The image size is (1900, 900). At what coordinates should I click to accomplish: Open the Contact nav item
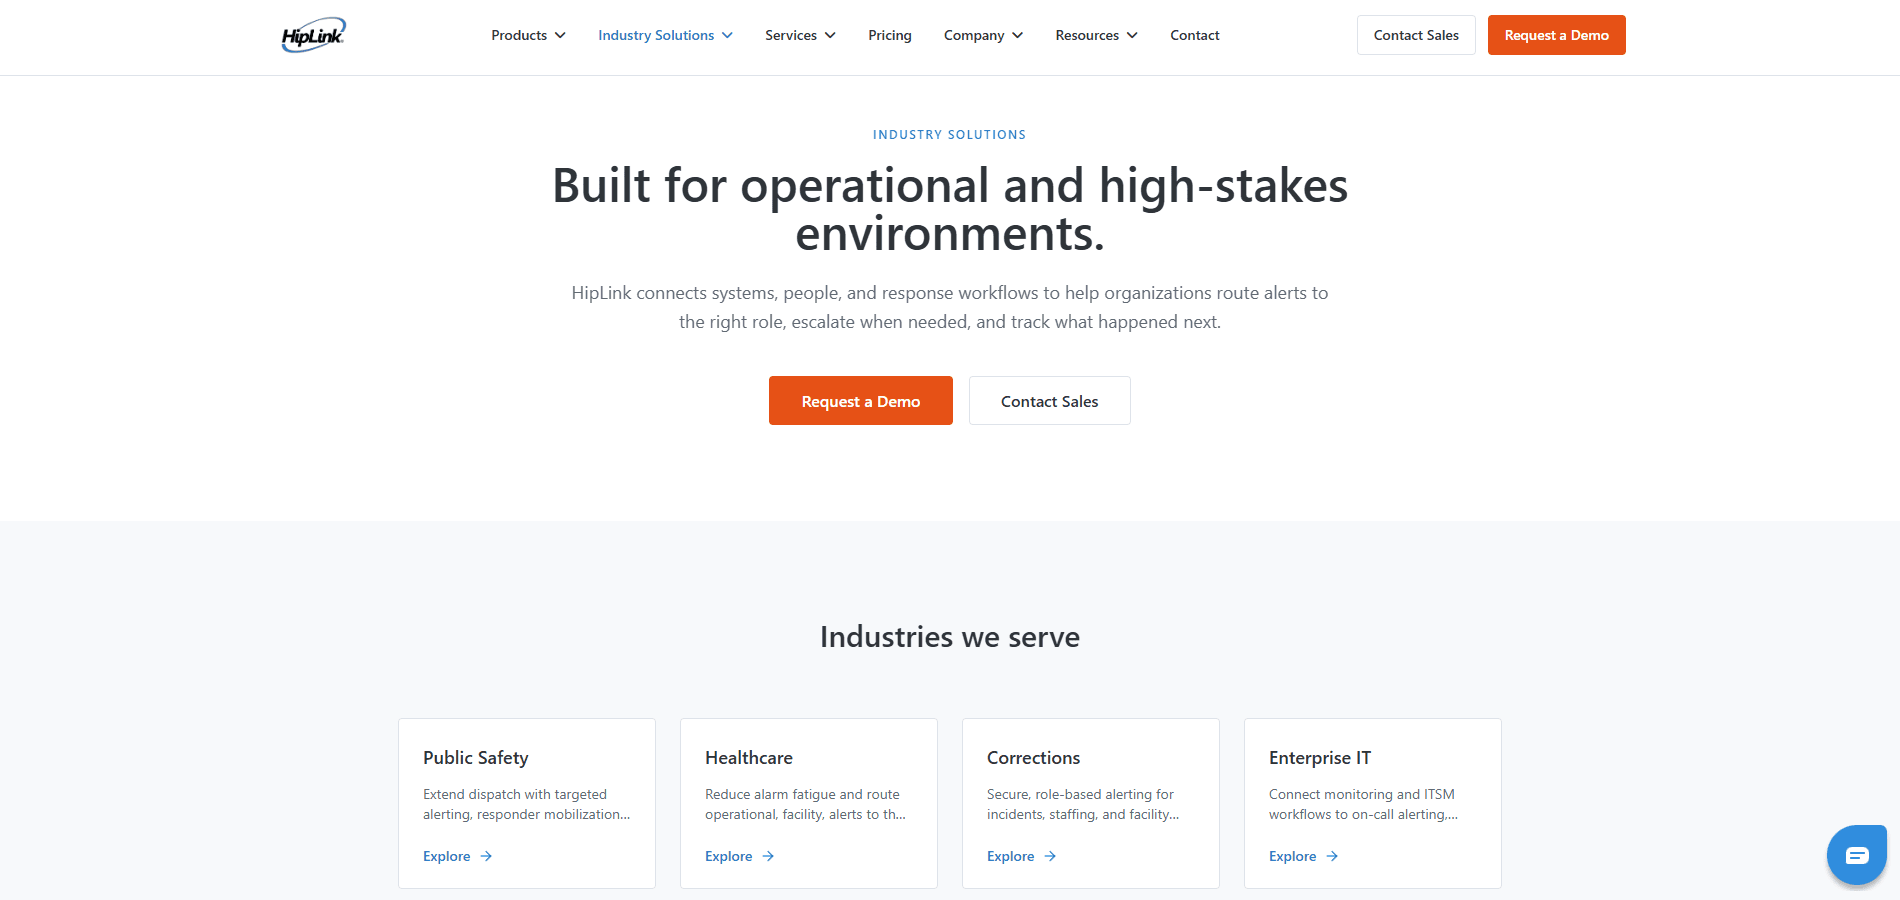[x=1195, y=36]
